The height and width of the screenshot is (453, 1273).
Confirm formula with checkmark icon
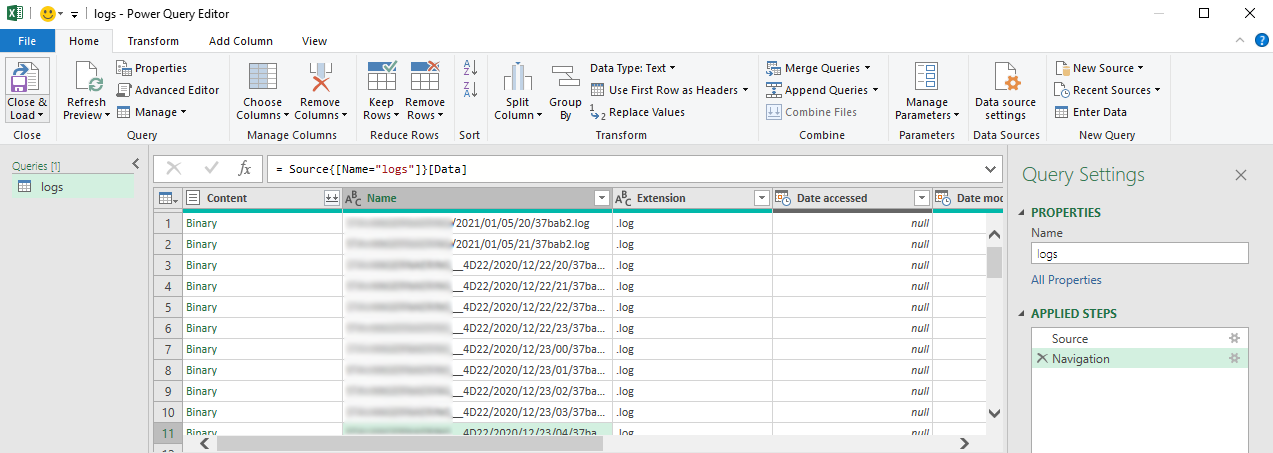click(x=211, y=169)
